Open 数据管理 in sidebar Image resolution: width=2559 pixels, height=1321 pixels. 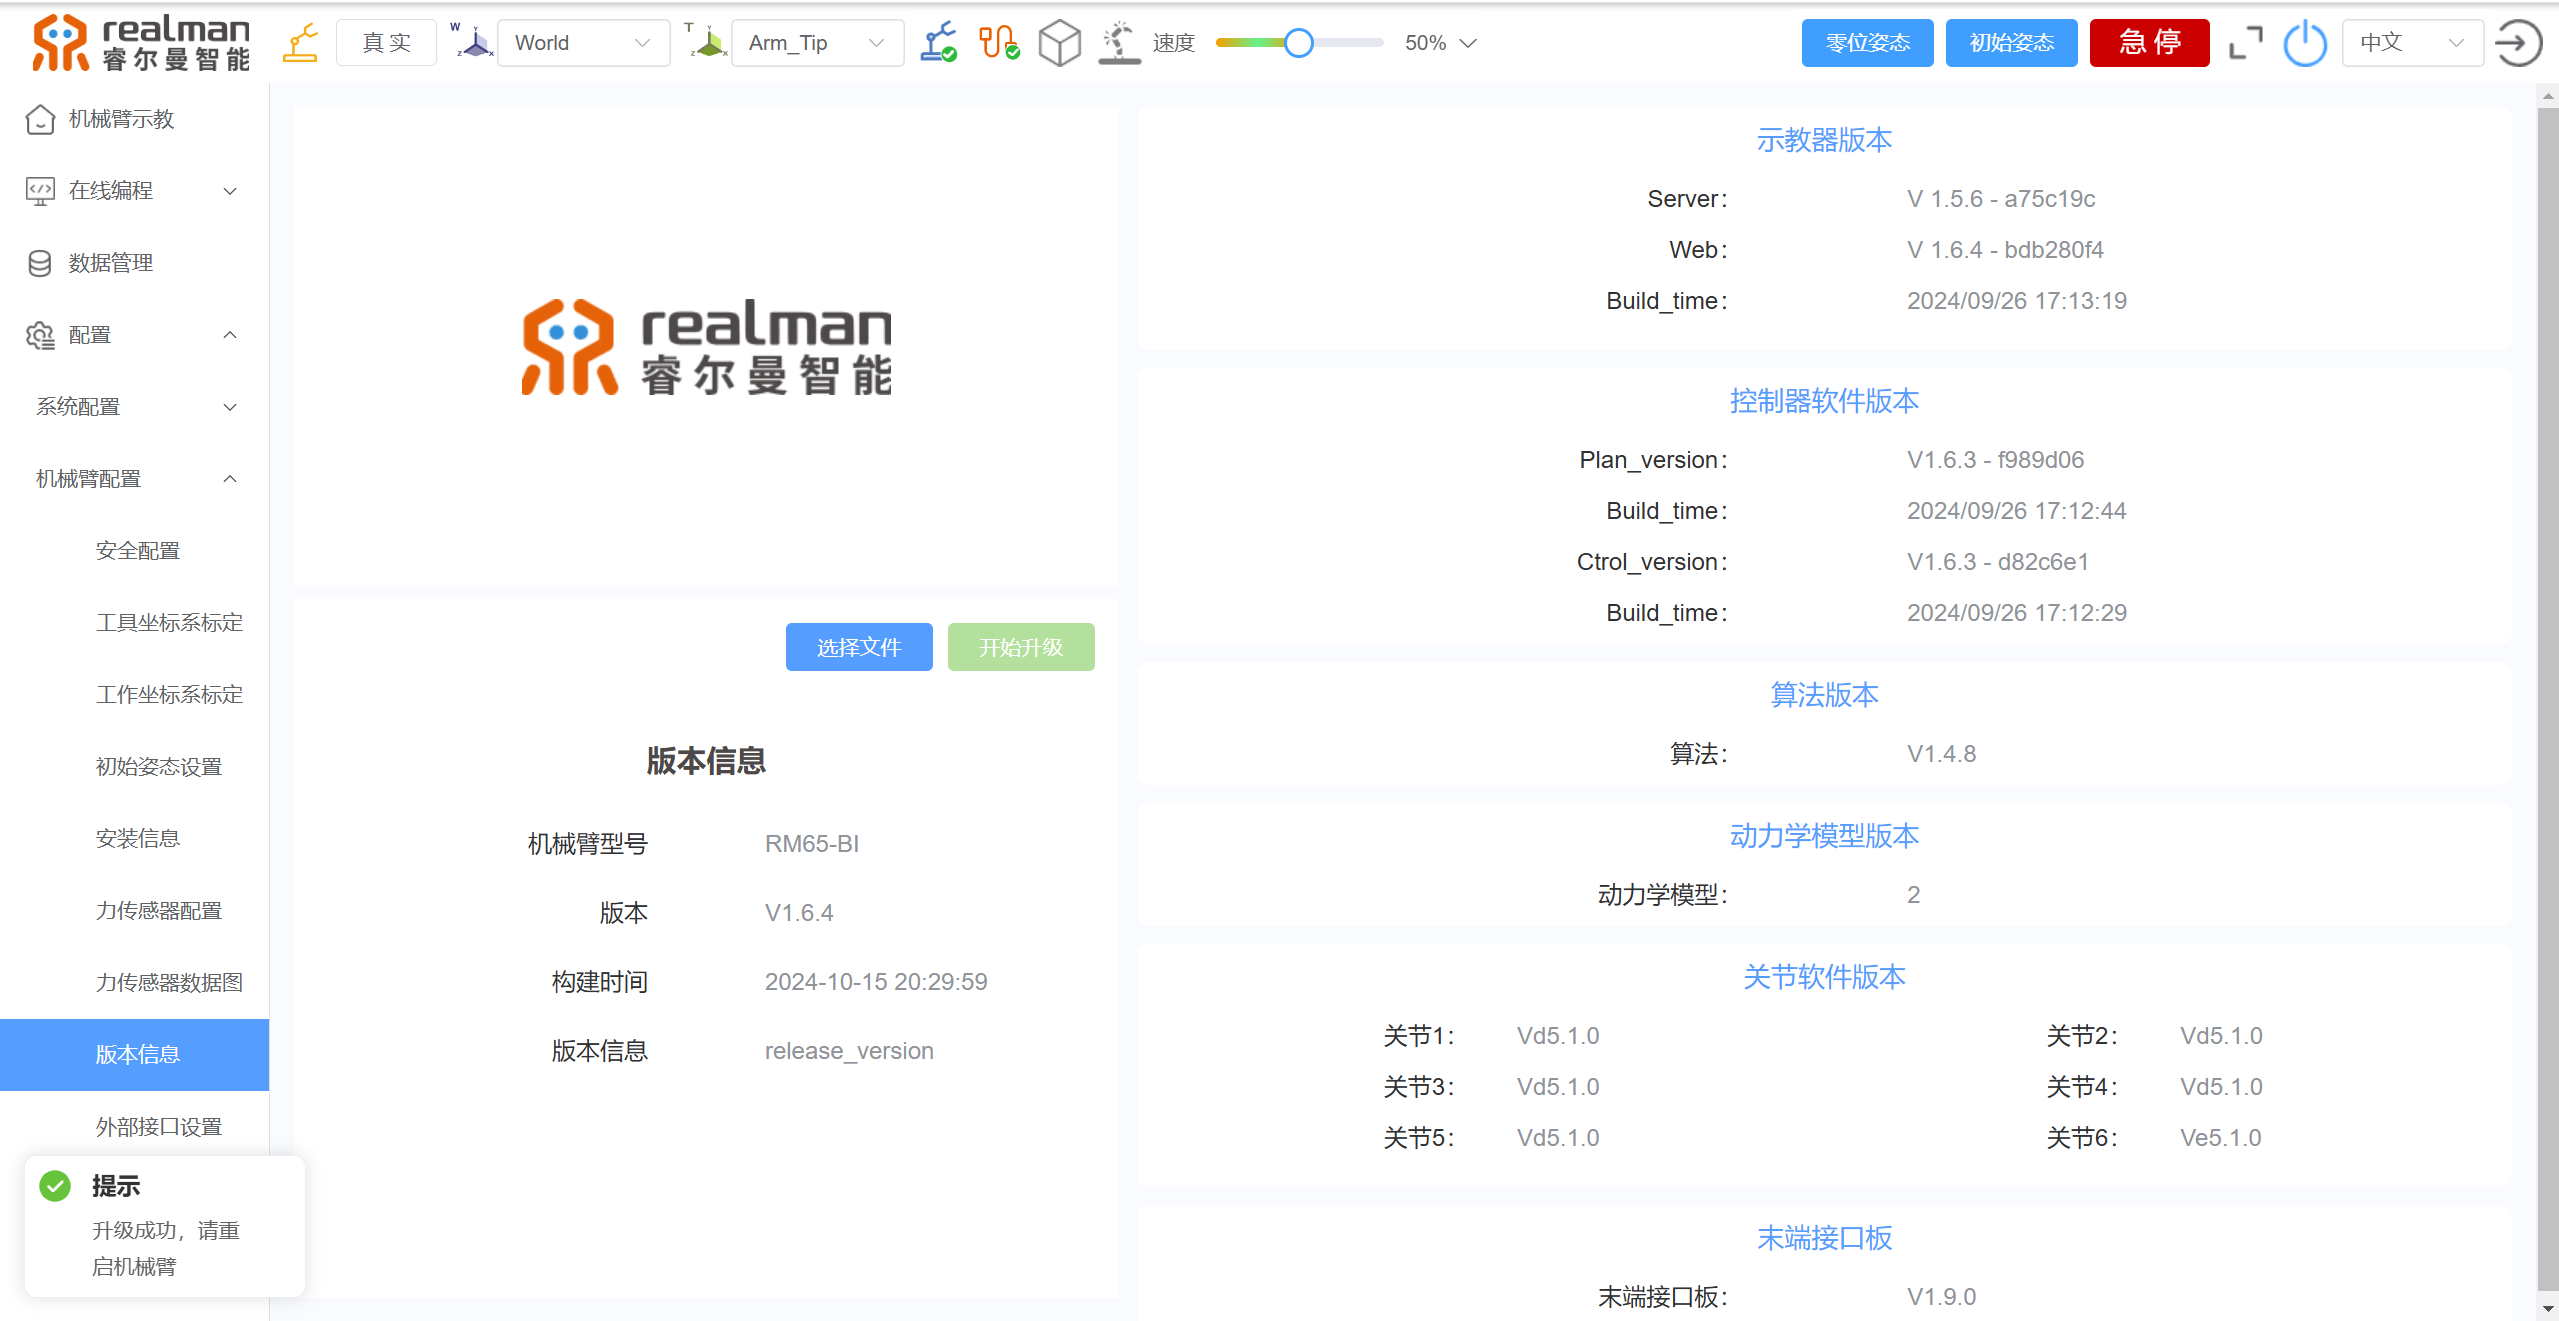pos(110,263)
